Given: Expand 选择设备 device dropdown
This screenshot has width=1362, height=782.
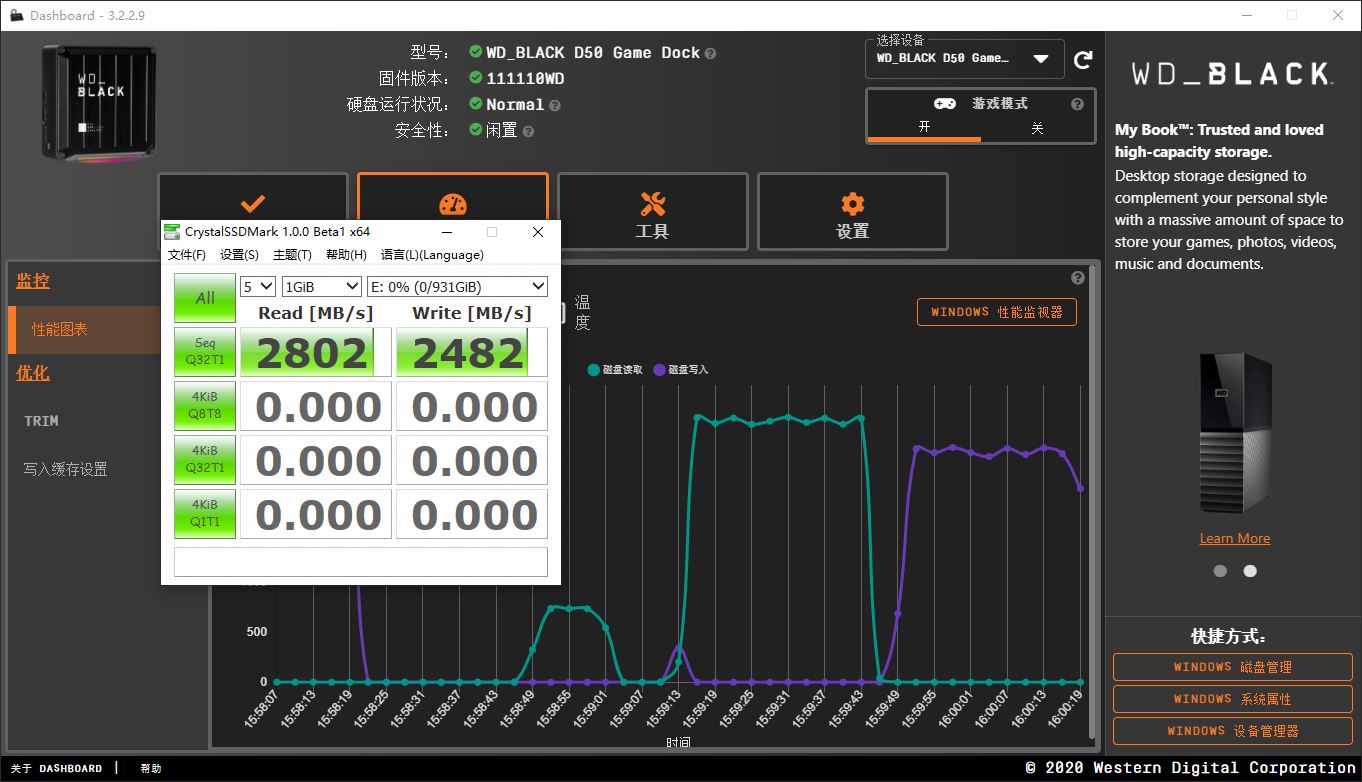Looking at the screenshot, I should click(965, 59).
